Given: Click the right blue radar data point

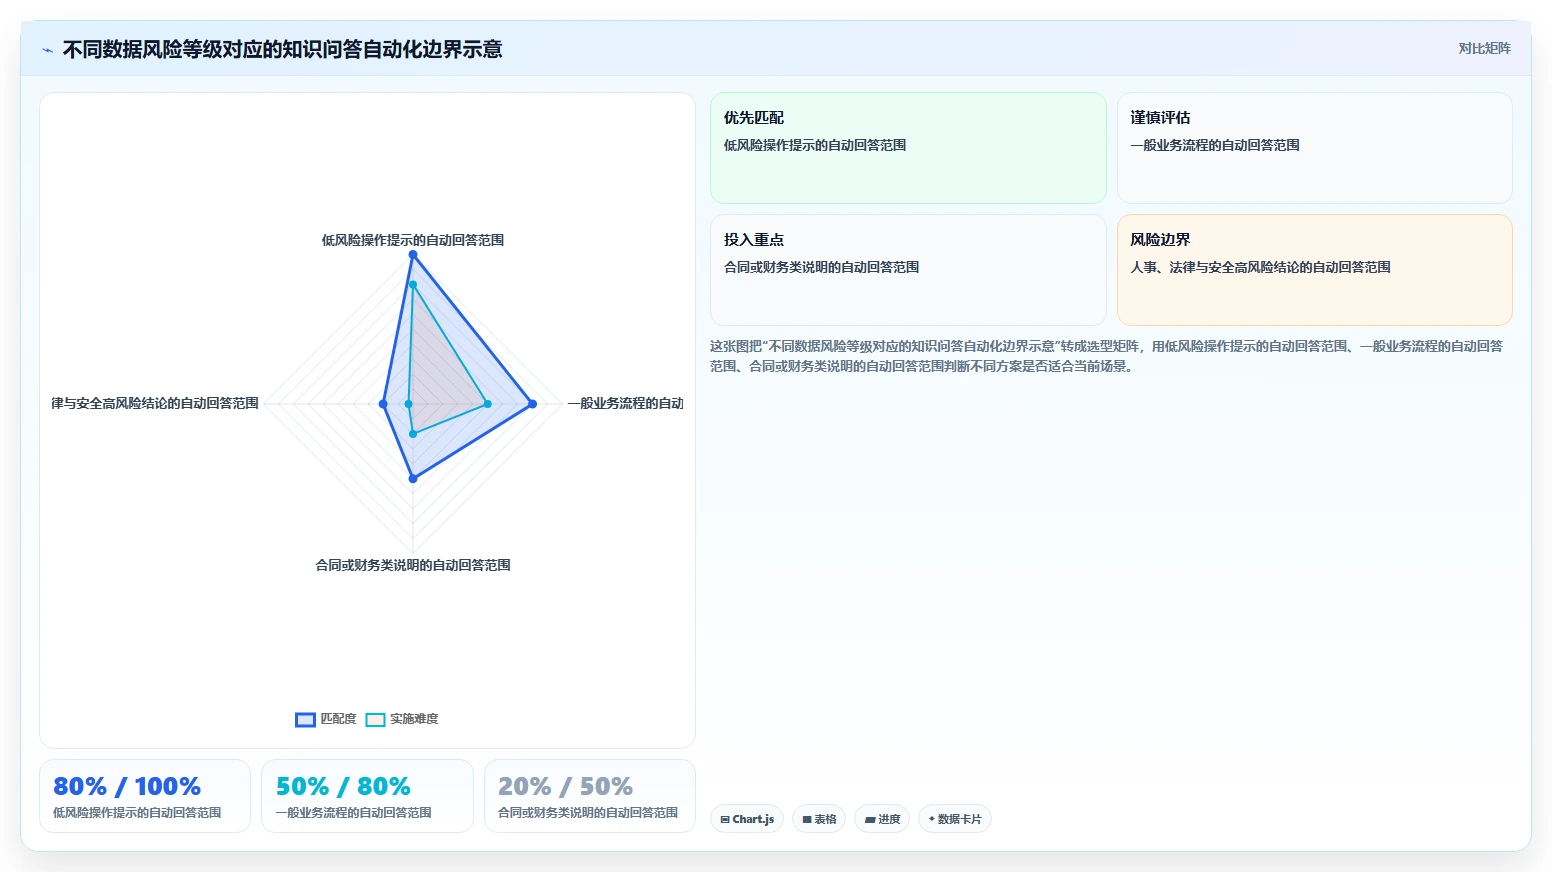Looking at the screenshot, I should (x=532, y=404).
